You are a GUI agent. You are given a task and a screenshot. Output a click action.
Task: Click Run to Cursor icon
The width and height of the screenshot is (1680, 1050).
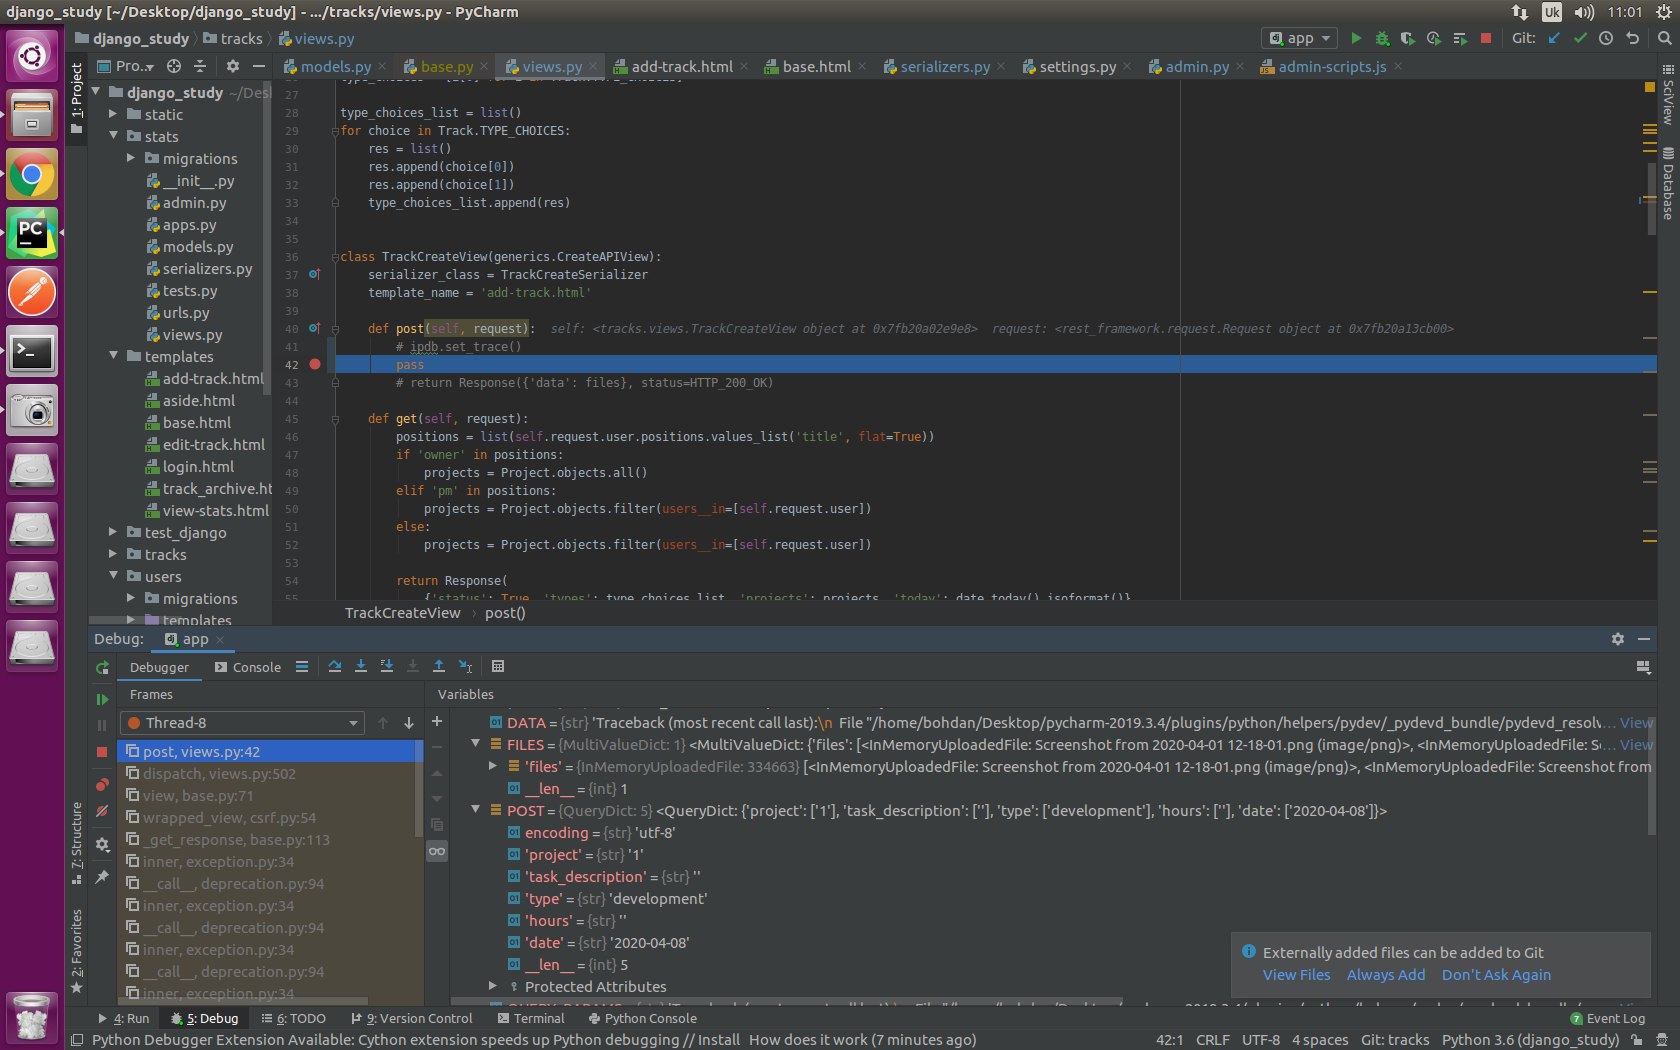[465, 666]
